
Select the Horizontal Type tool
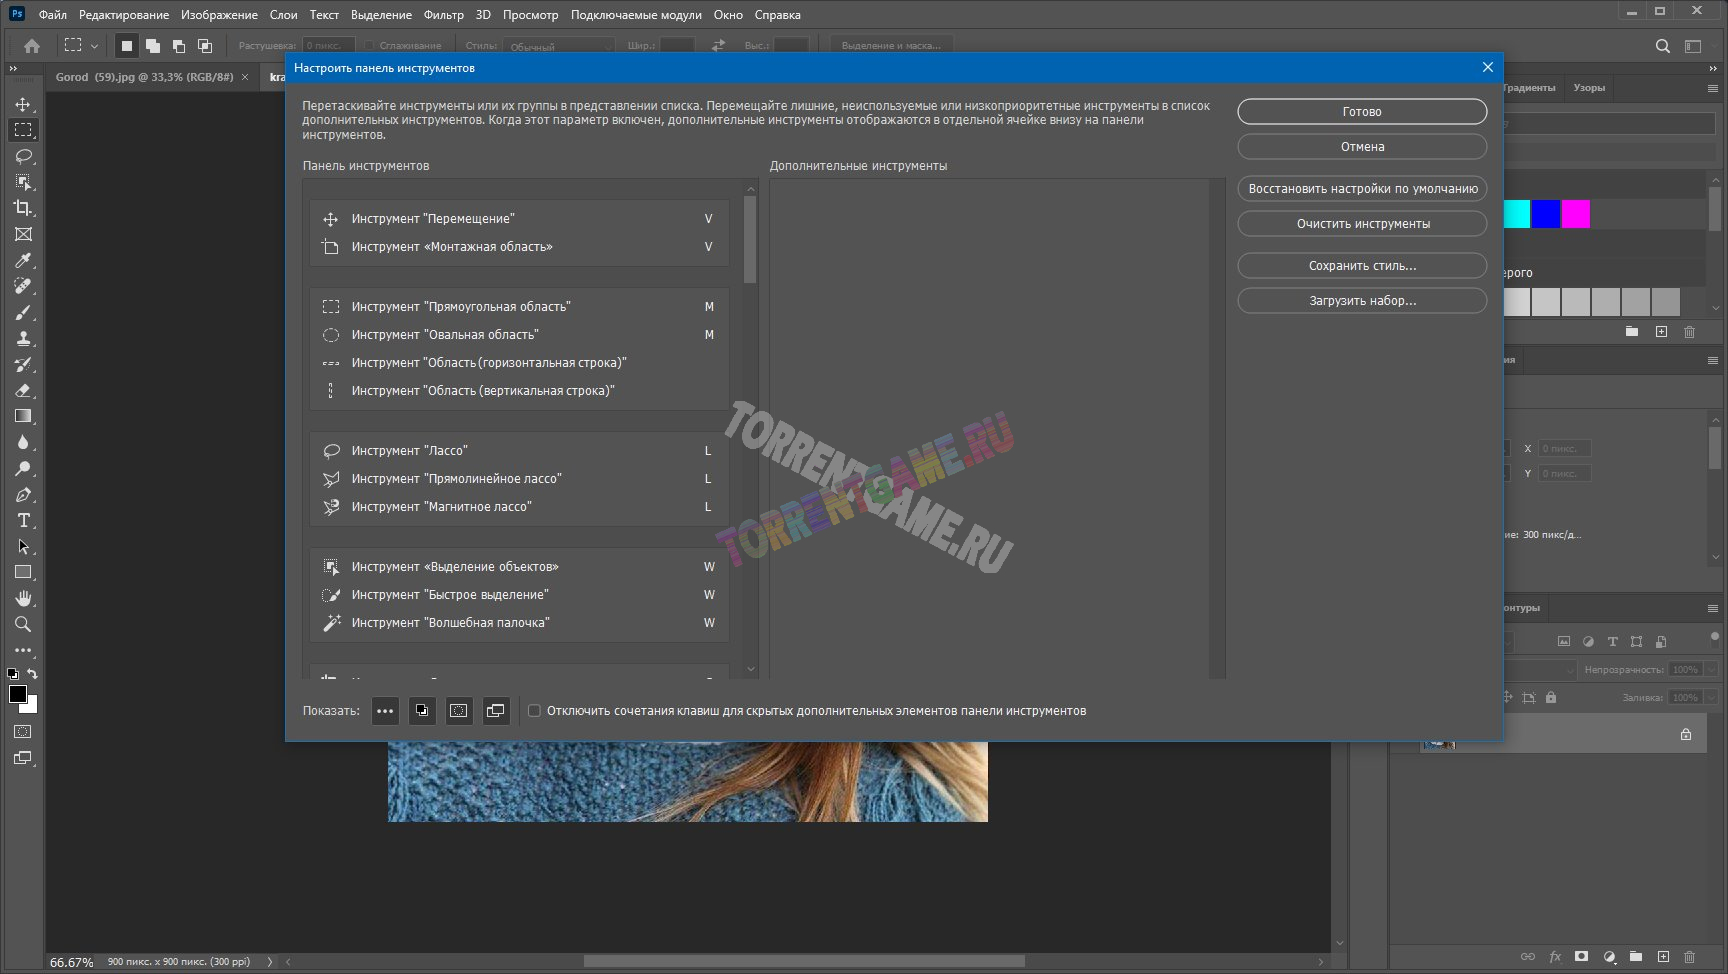[x=23, y=520]
